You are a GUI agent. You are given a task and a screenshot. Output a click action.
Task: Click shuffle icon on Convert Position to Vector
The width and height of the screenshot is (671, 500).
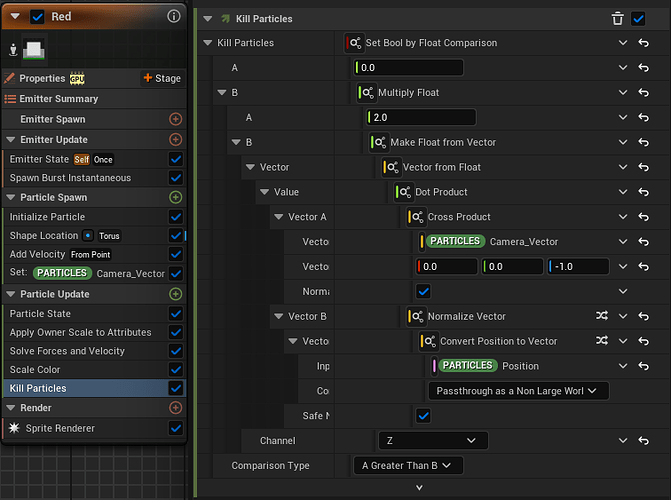click(602, 341)
